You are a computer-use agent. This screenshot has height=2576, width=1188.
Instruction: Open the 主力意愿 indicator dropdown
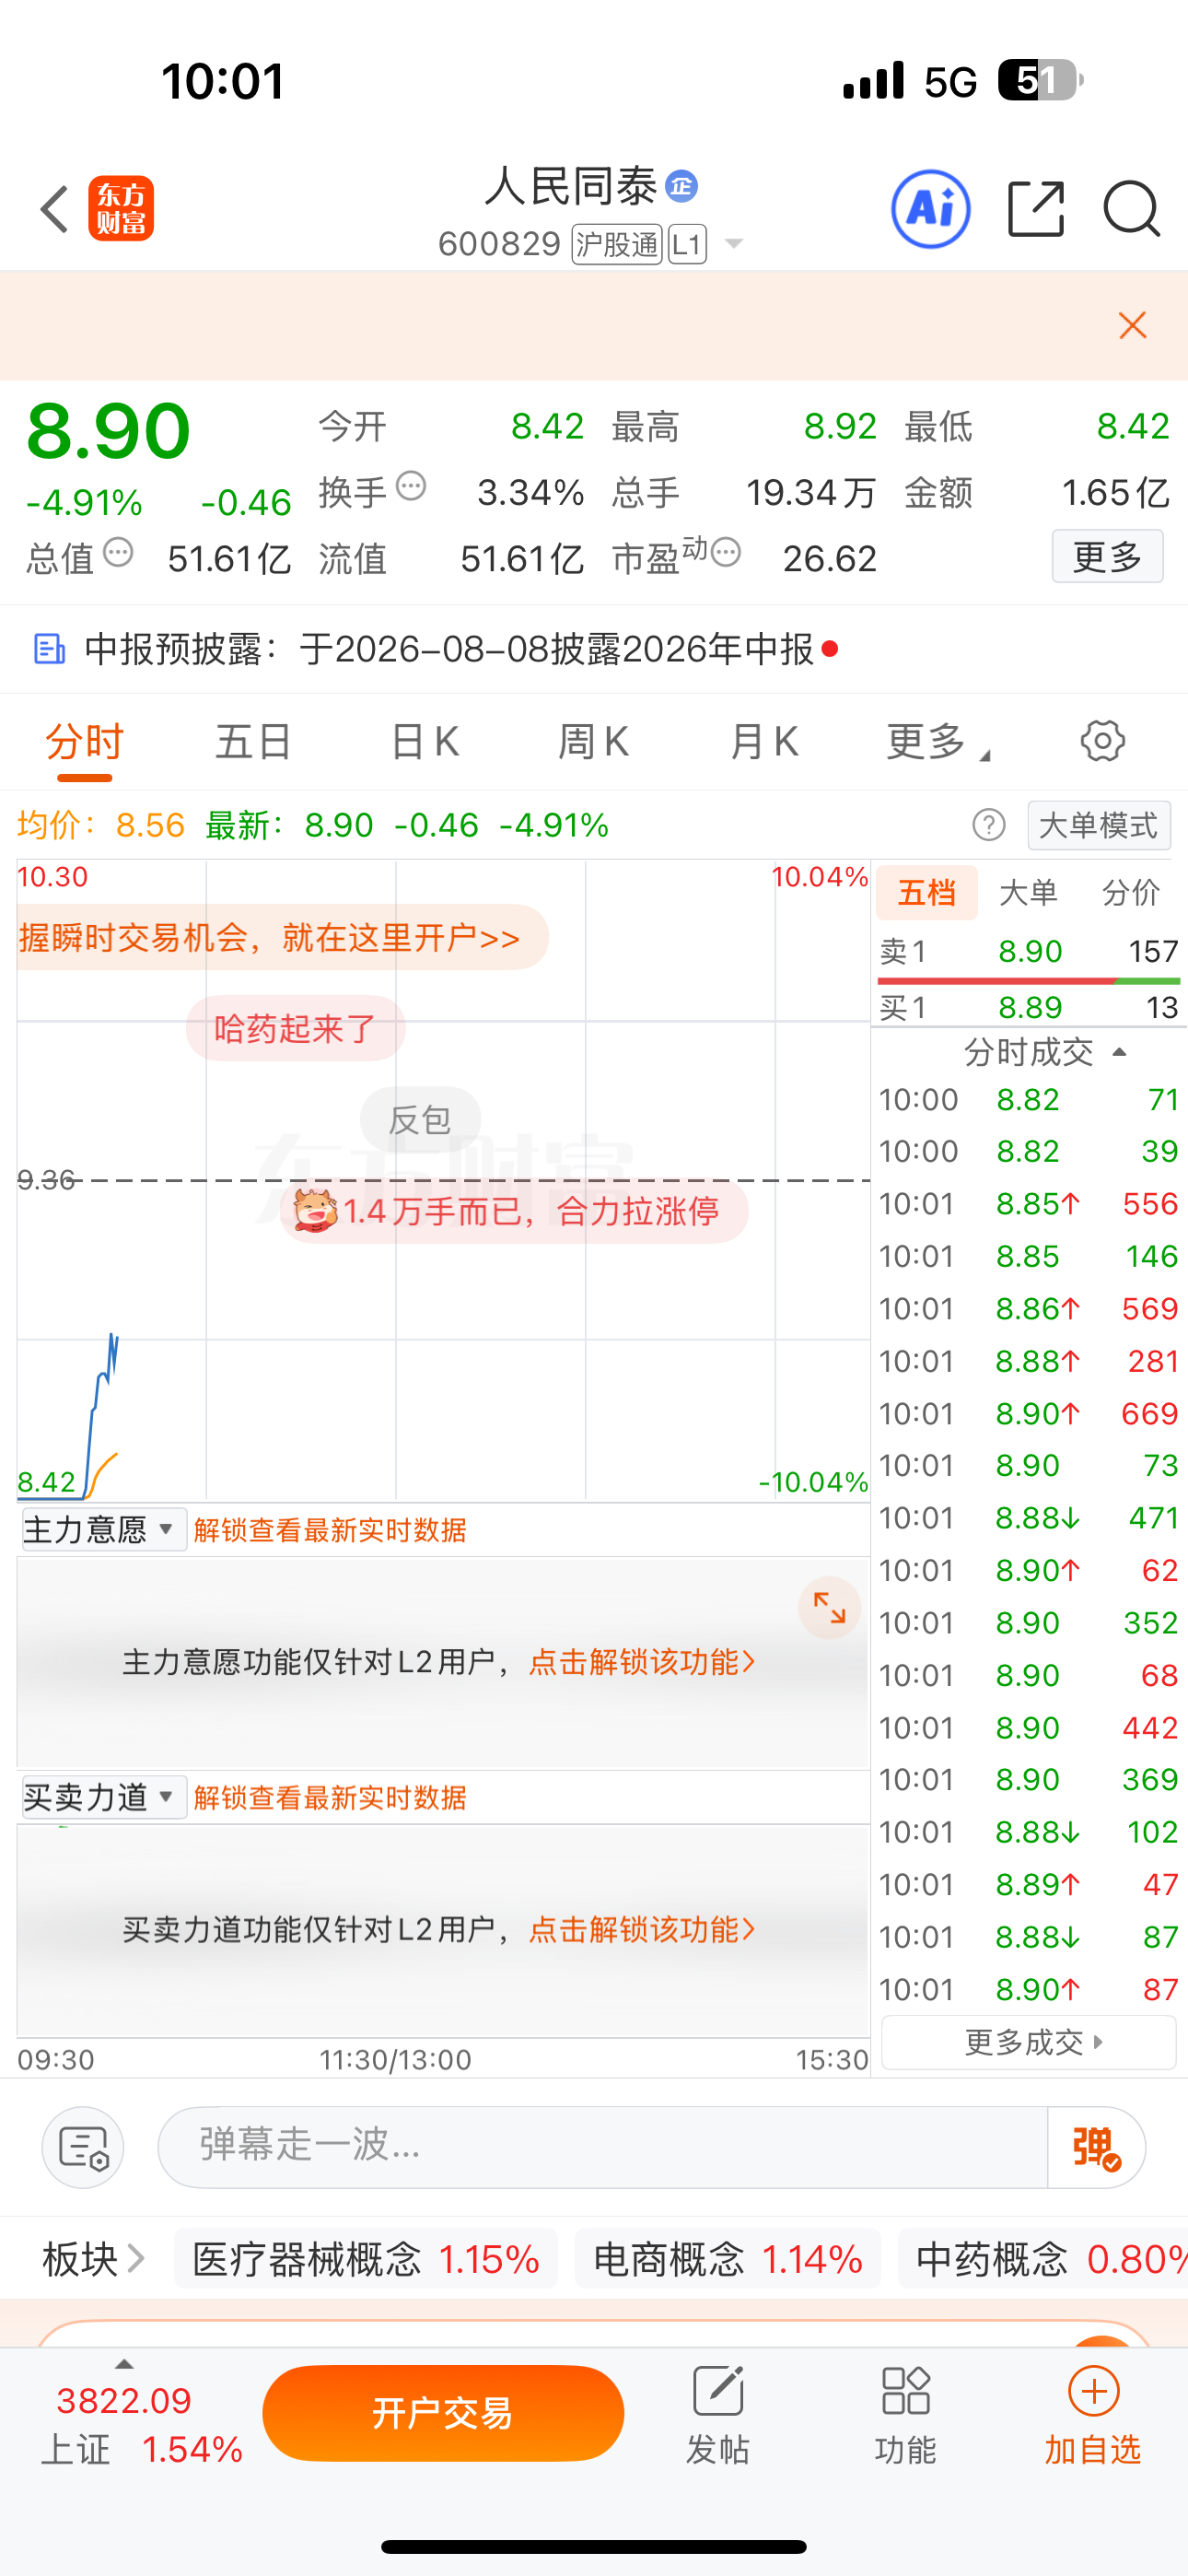point(104,1529)
